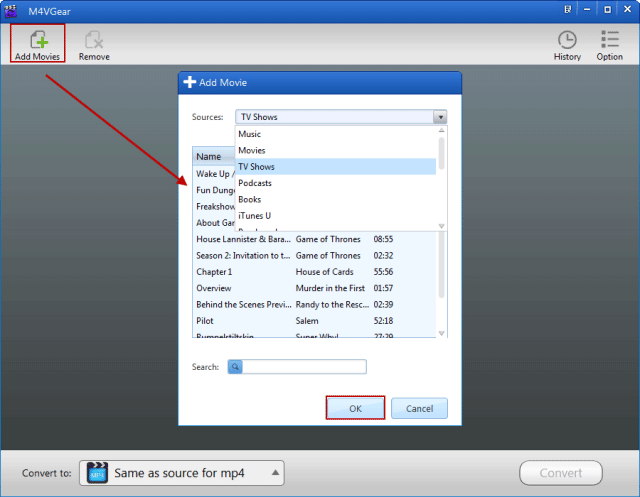Select 'House Lannister & Bara...' row
The height and width of the screenshot is (497, 640).
click(x=314, y=239)
